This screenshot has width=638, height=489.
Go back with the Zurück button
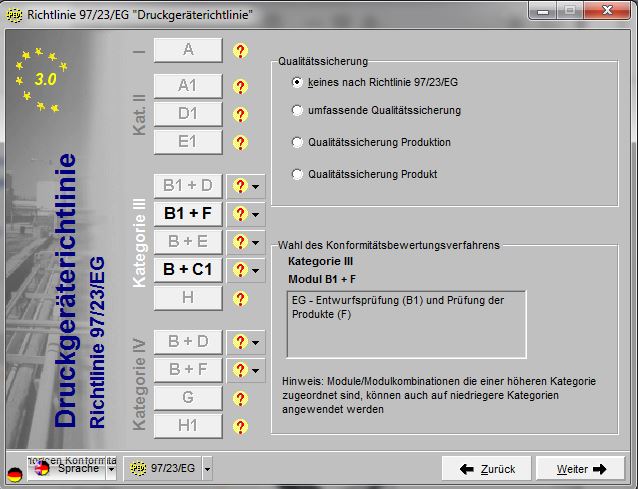point(486,469)
